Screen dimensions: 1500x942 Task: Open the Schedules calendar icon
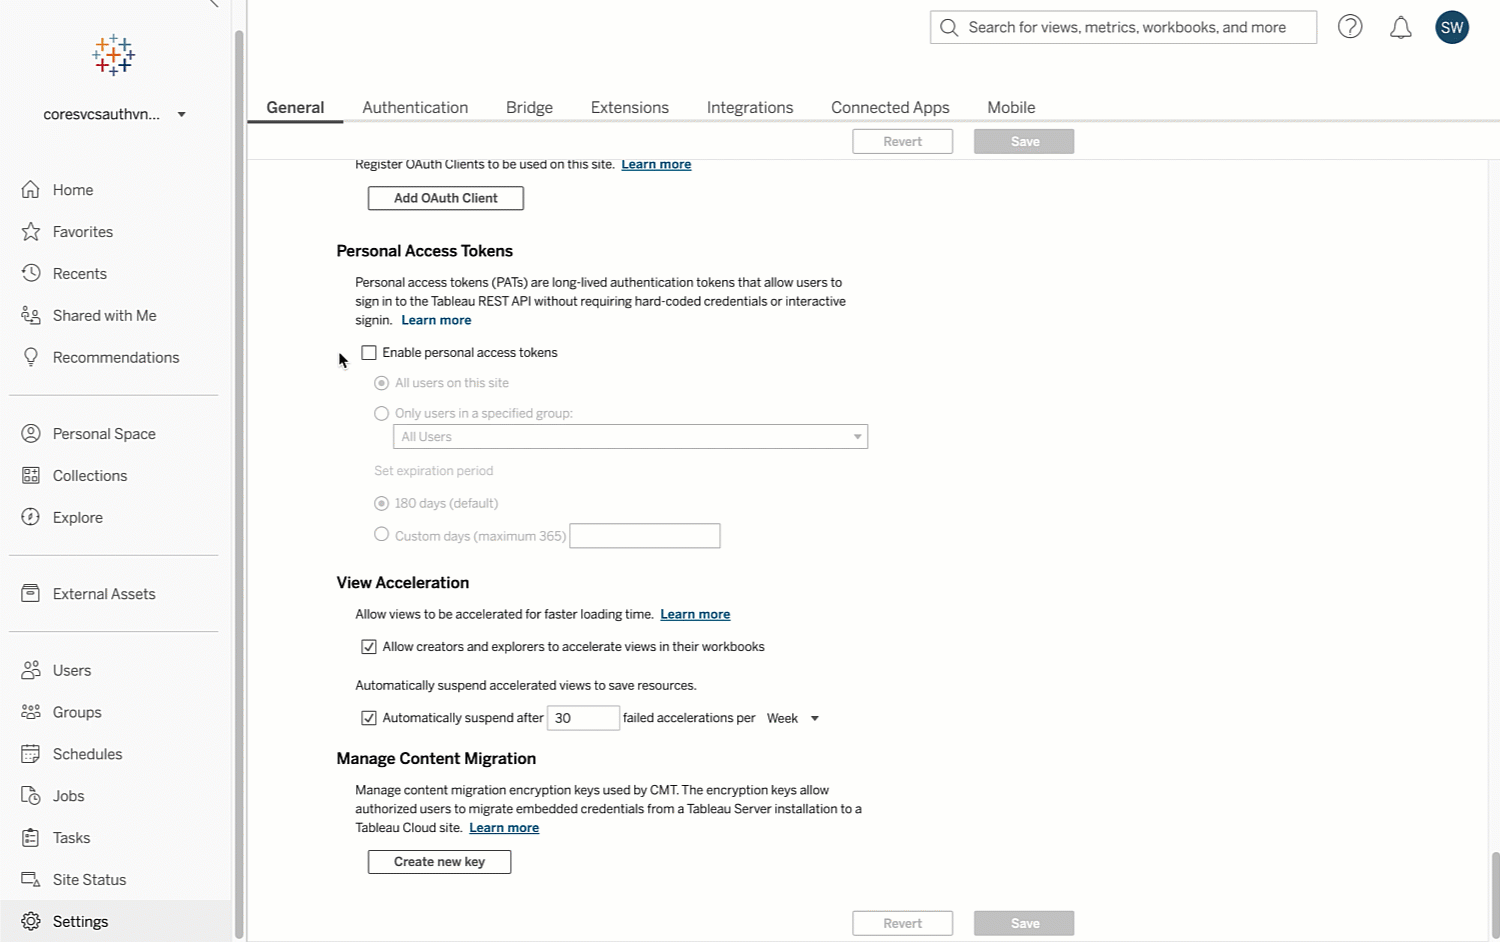click(x=31, y=754)
